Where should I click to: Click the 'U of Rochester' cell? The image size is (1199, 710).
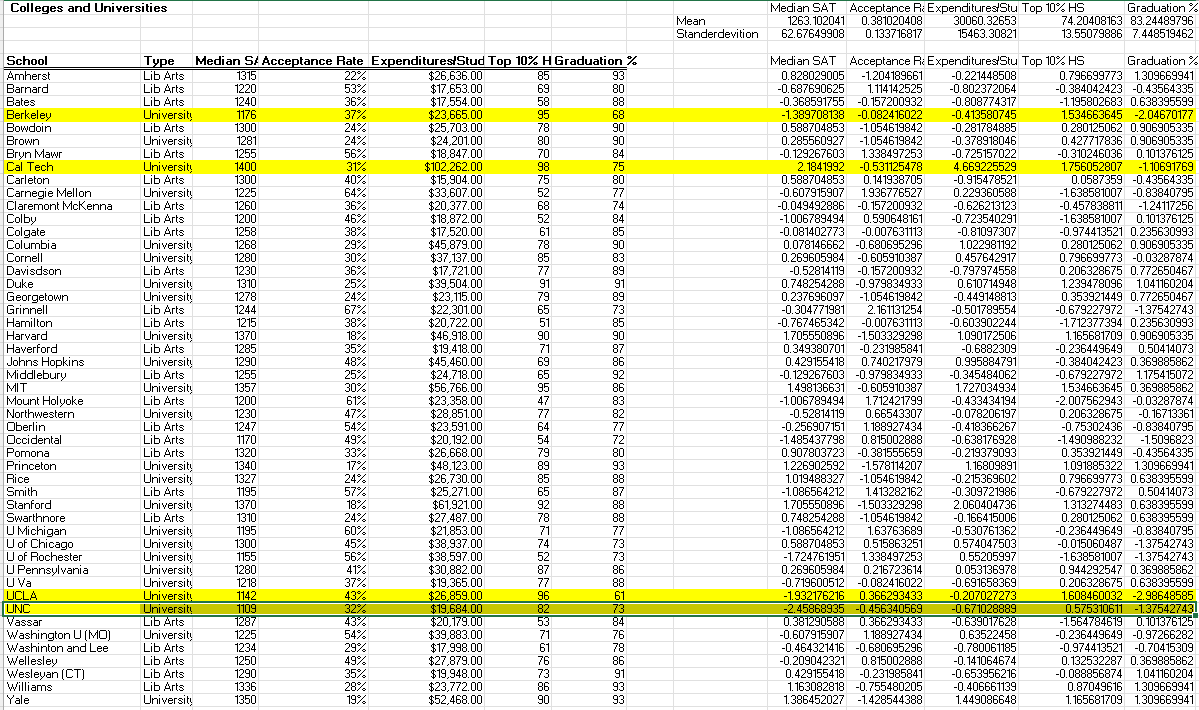tap(44, 556)
